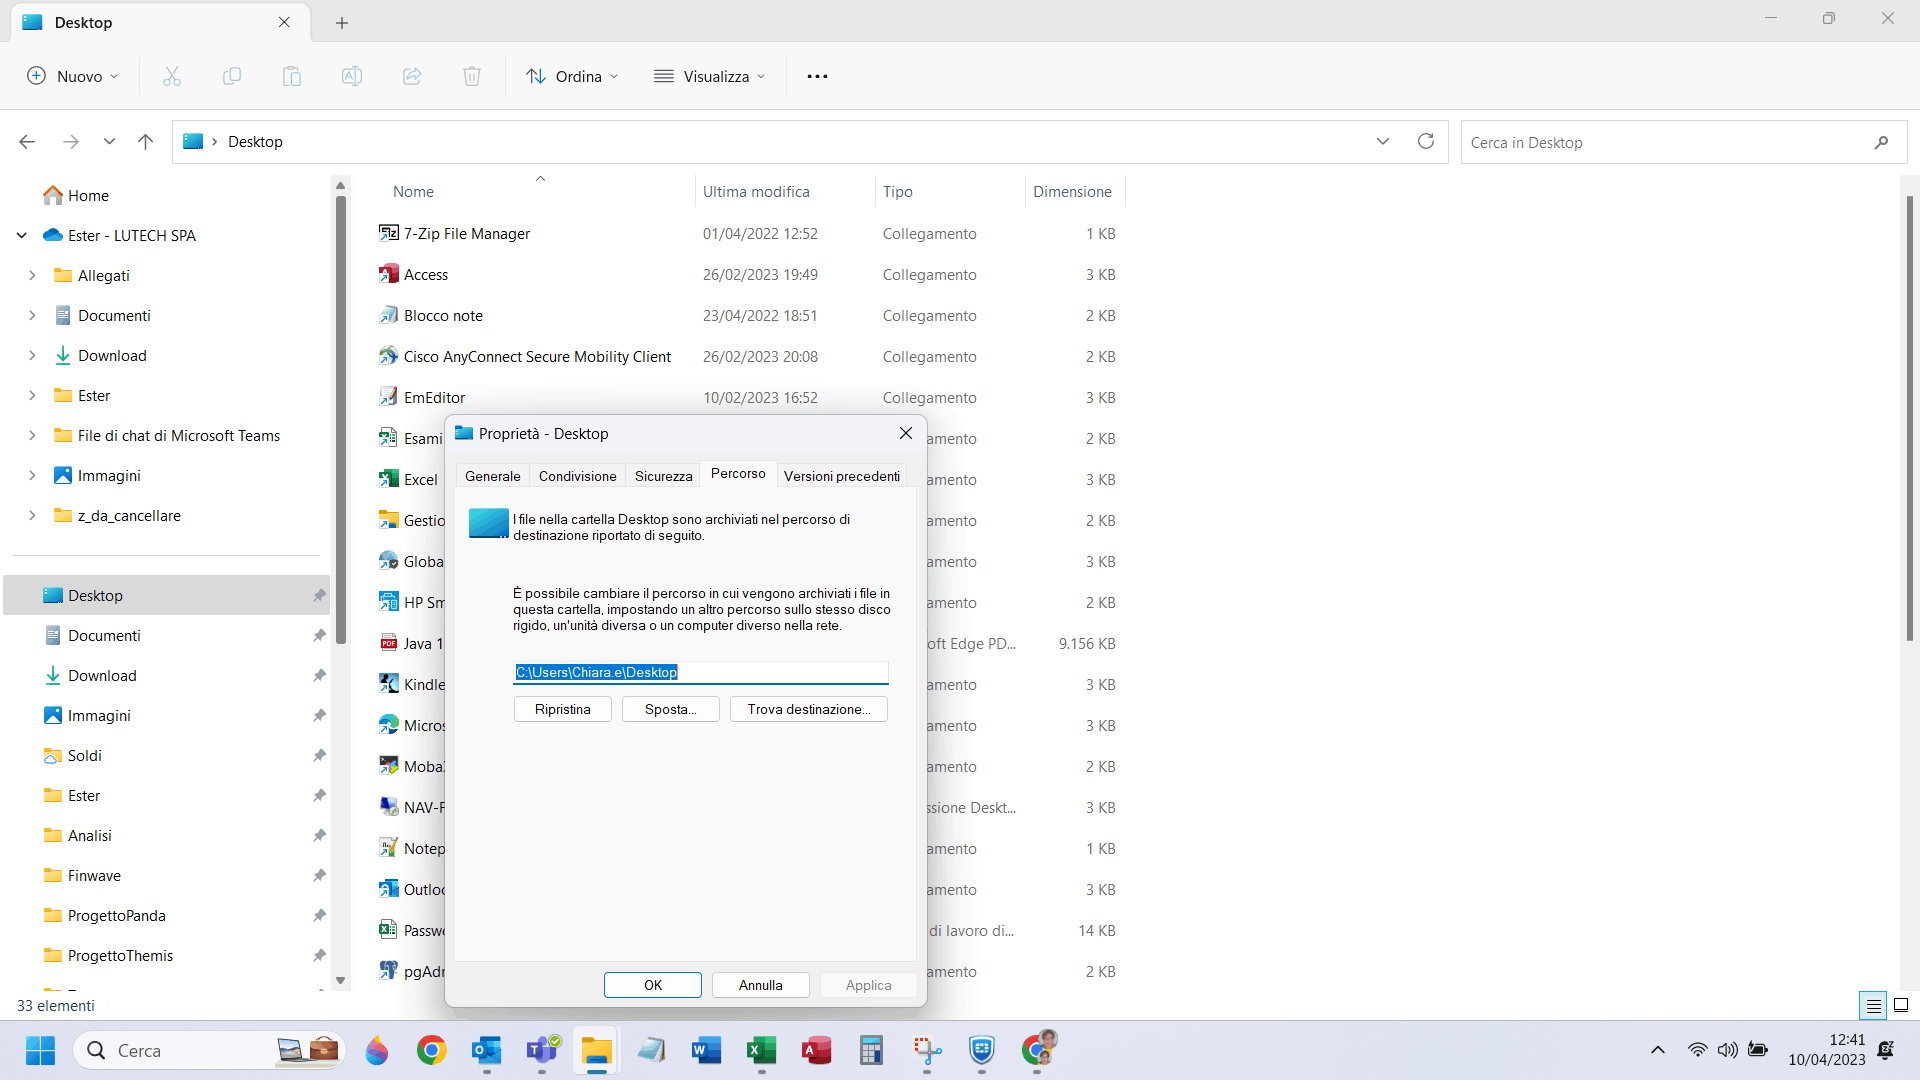Collapse the Ester - LUTECH SPA tree node

pyautogui.click(x=22, y=236)
